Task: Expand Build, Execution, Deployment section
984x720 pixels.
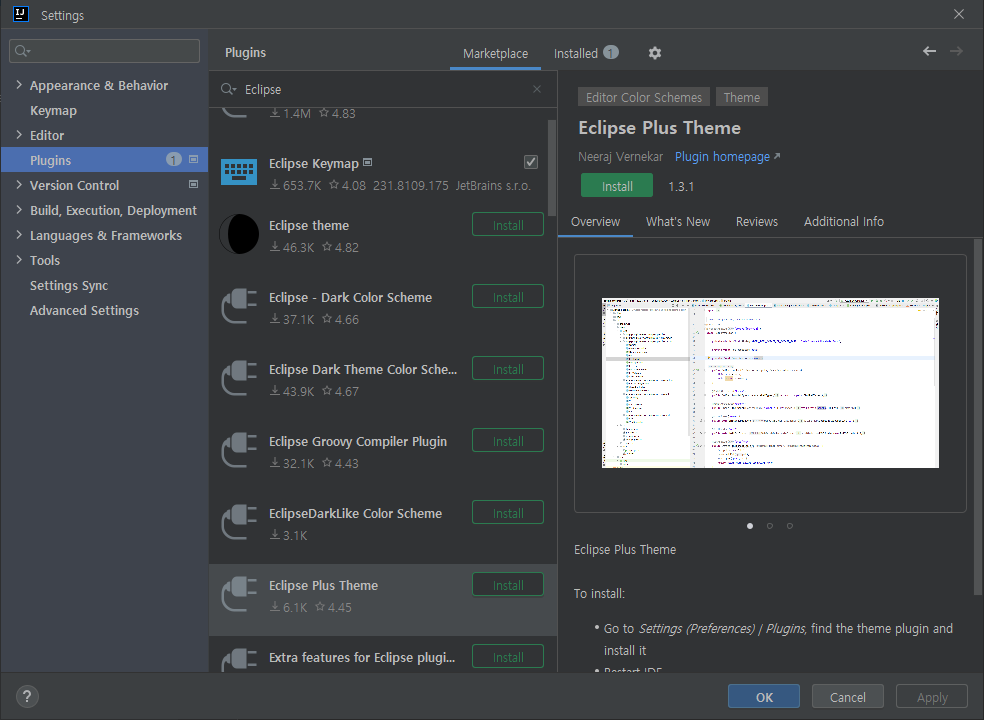Action: [19, 210]
